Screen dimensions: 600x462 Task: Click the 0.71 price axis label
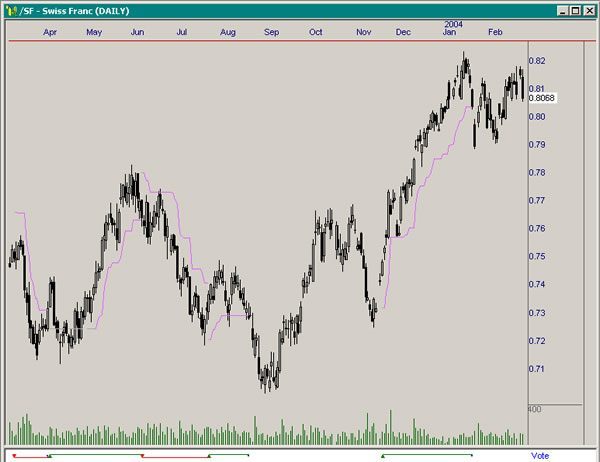click(x=537, y=369)
